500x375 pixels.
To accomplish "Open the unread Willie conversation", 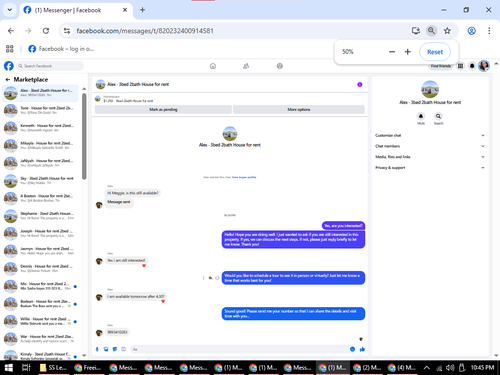I will [41, 321].
